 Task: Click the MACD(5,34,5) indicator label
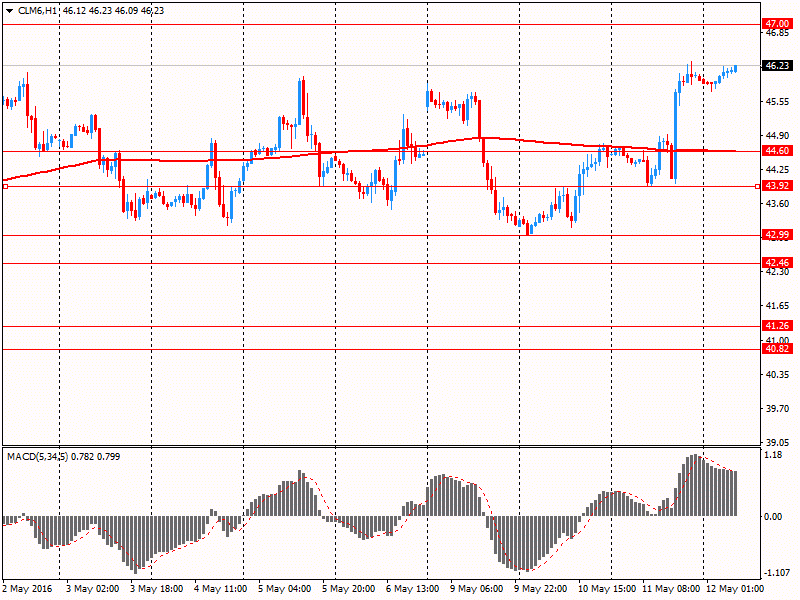tap(37, 457)
